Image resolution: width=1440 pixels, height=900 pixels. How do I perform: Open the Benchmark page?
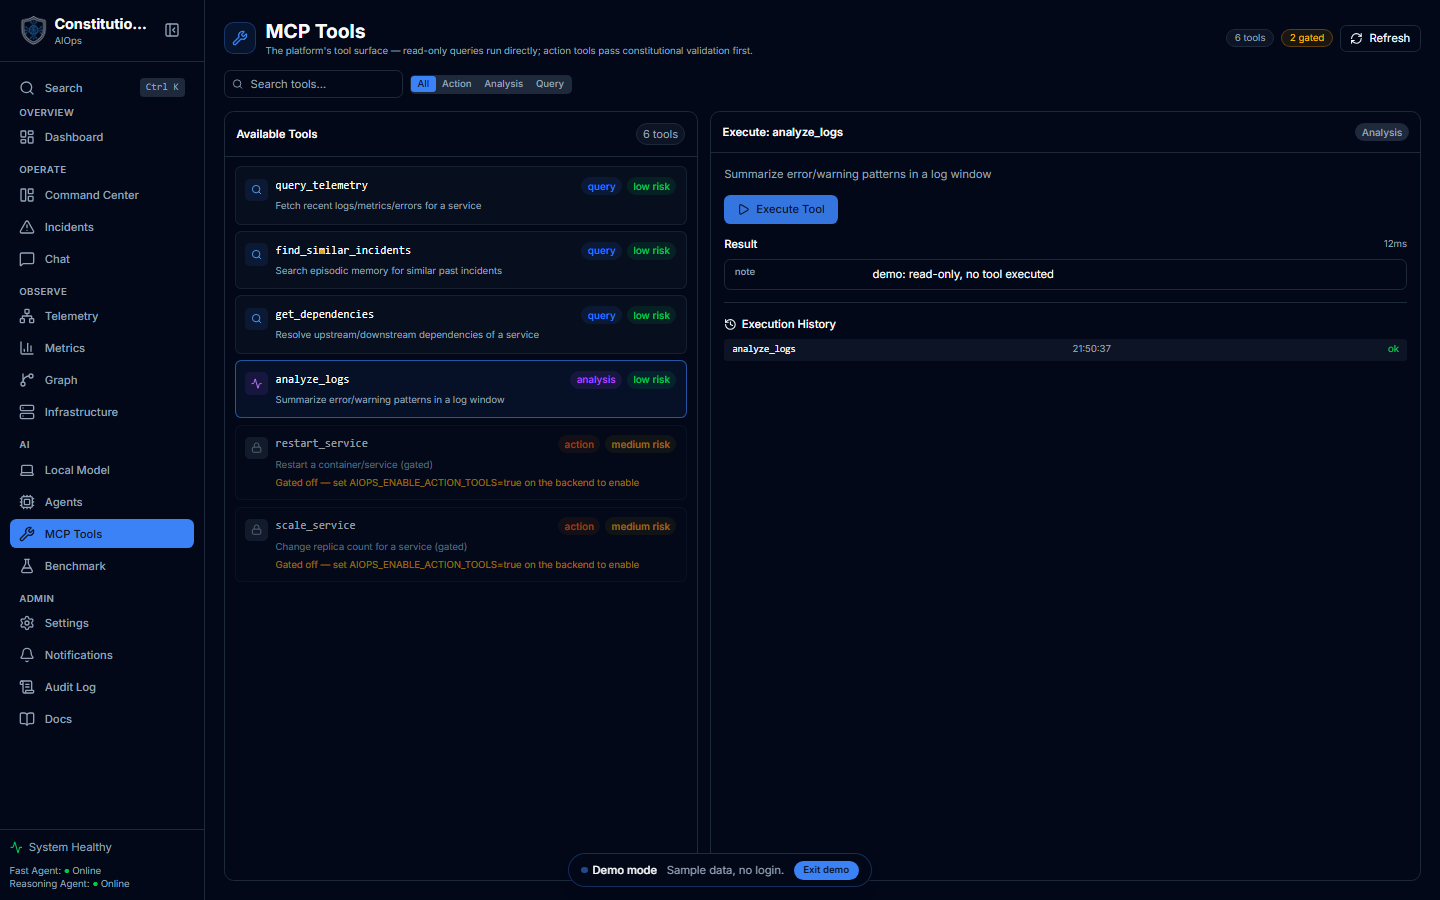(x=102, y=566)
